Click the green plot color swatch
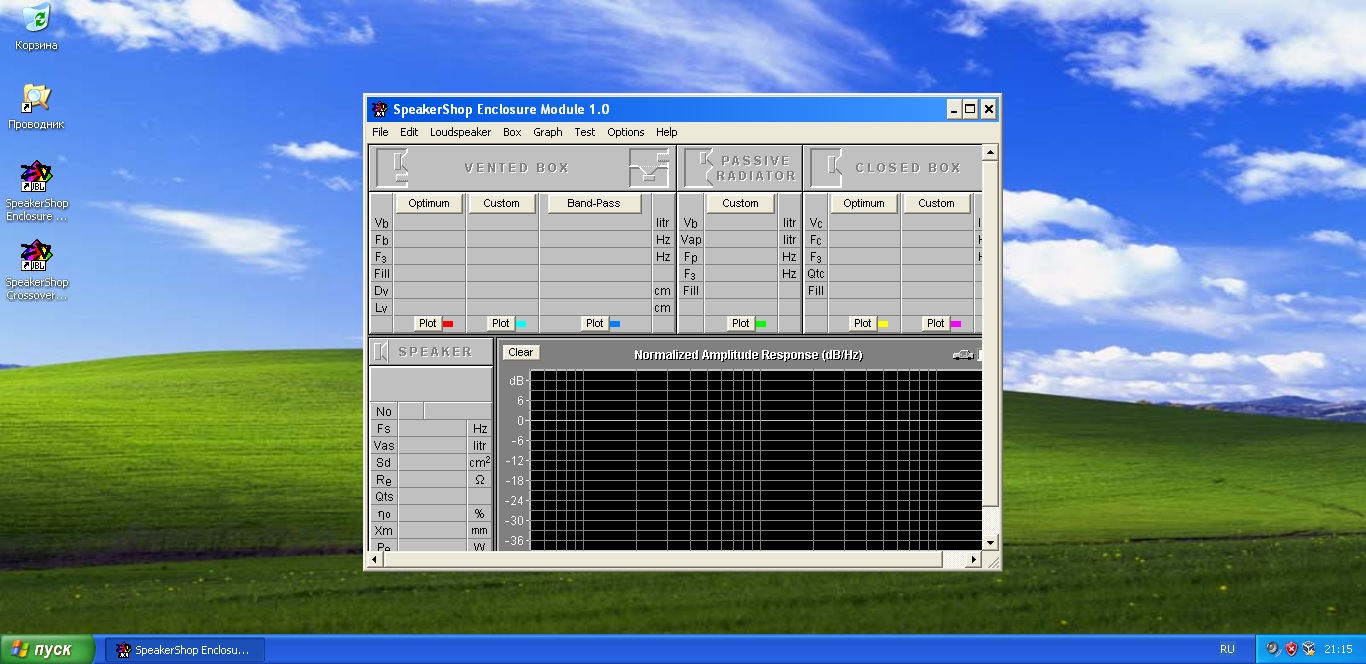 (761, 324)
